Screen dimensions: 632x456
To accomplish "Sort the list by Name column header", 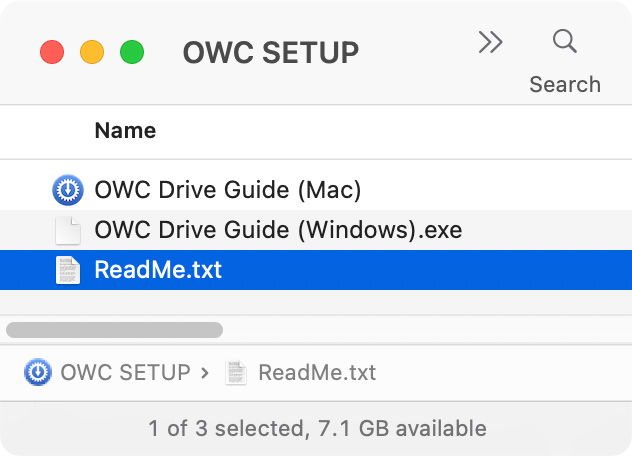I will [125, 131].
